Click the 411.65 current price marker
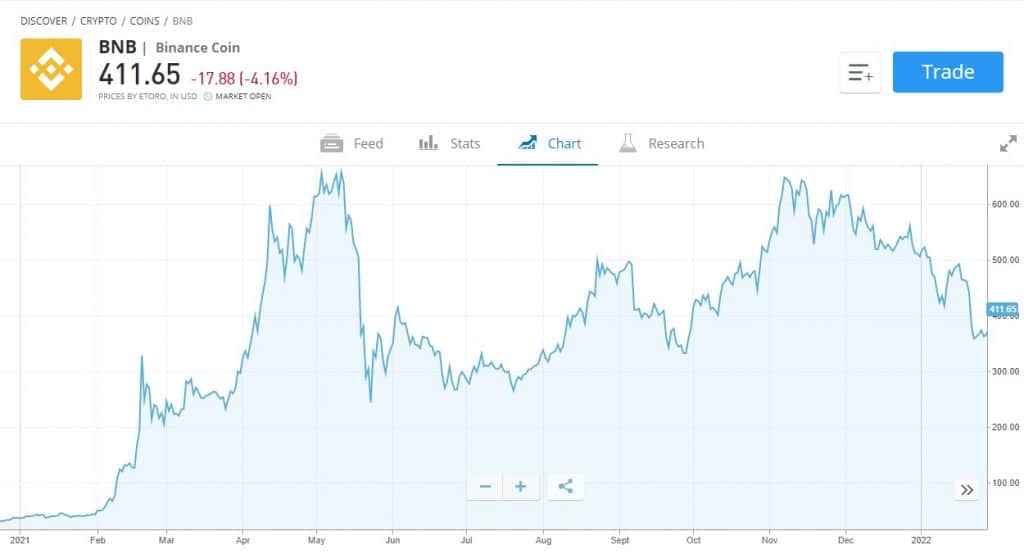 pos(1002,309)
